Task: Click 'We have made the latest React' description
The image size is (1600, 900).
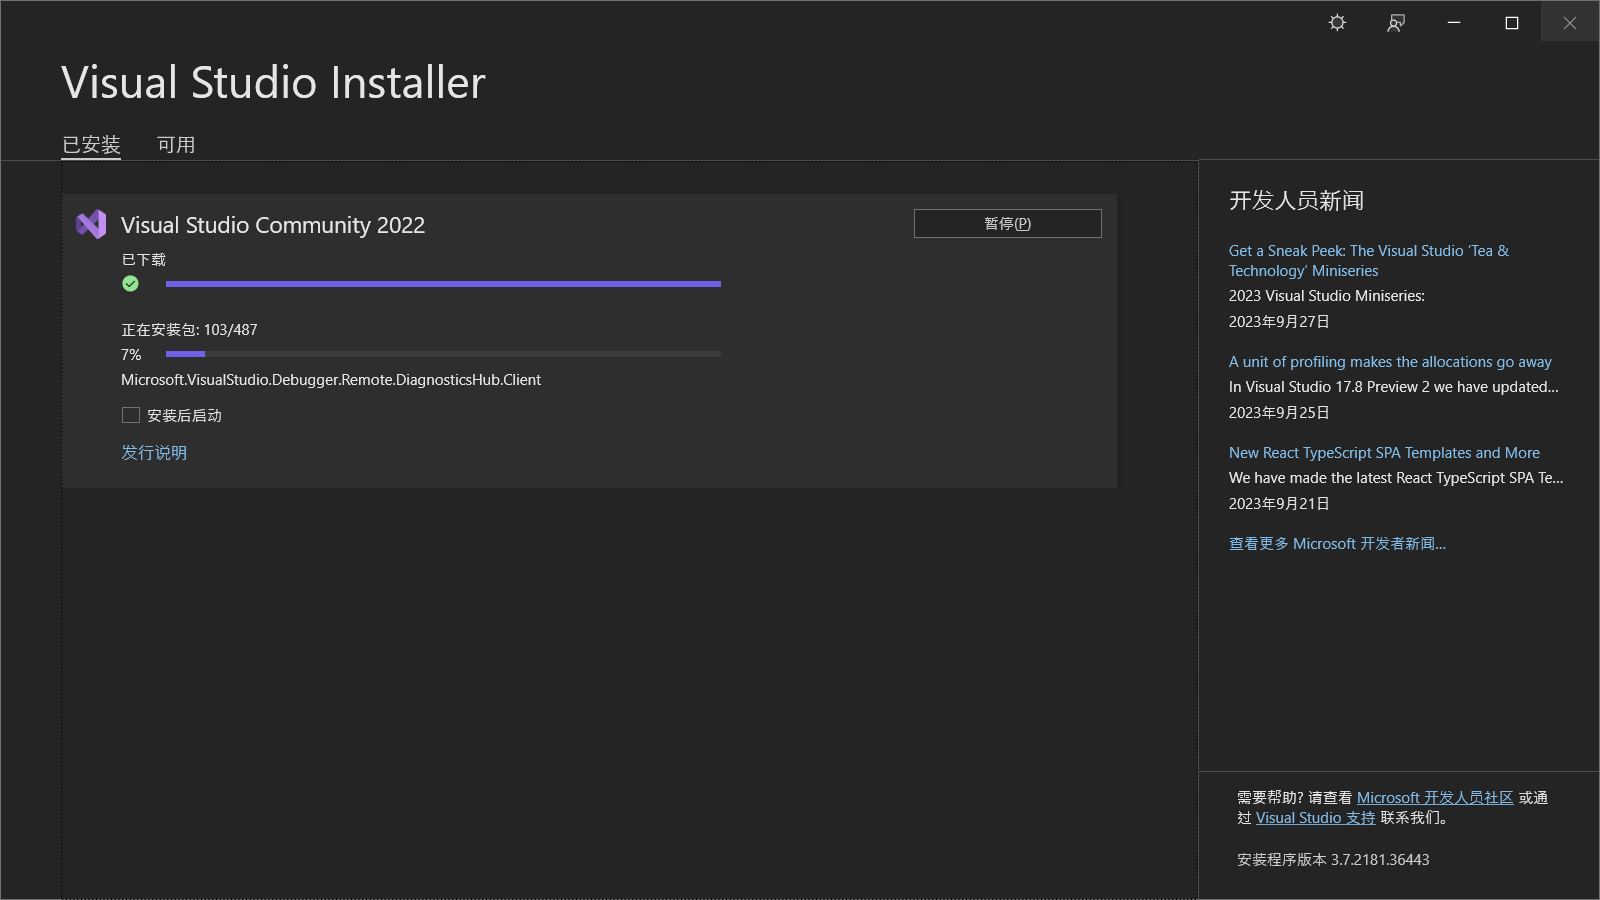Action: tap(1396, 478)
